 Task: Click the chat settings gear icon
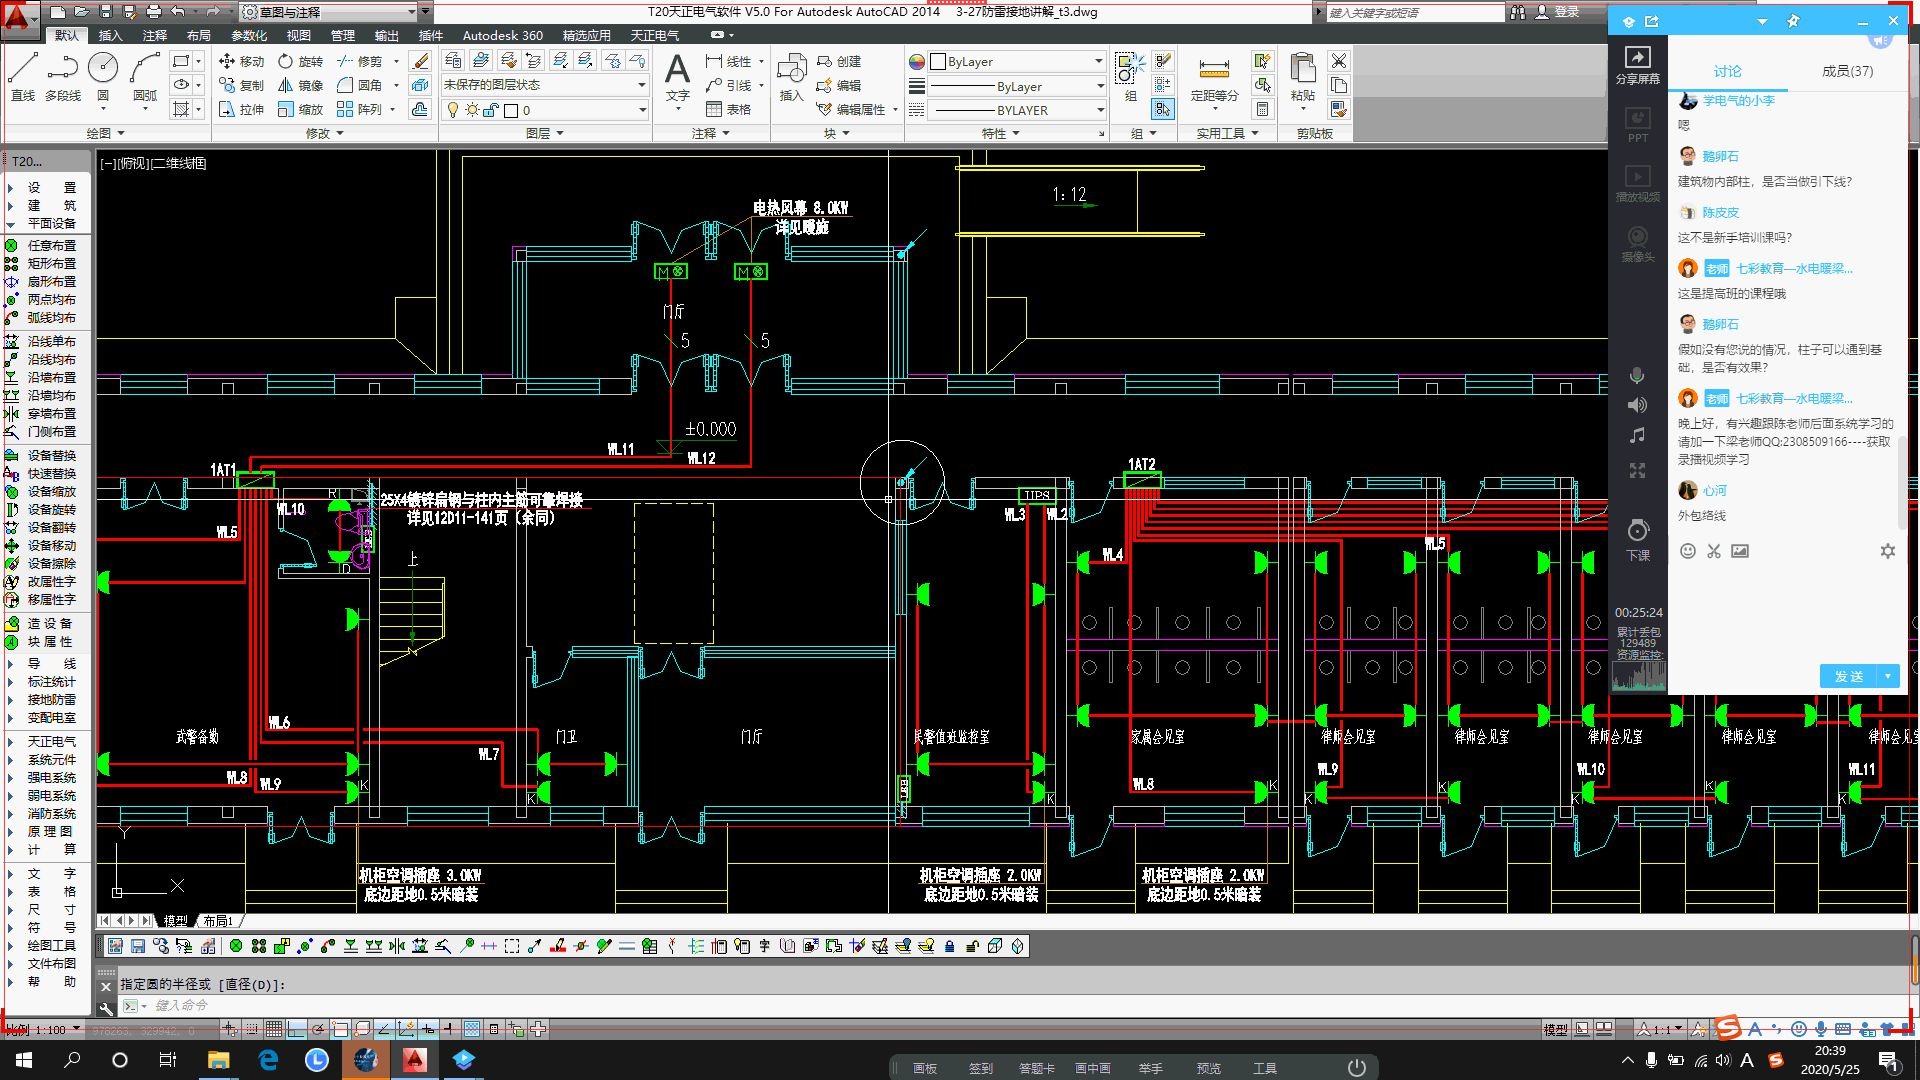coord(1888,551)
